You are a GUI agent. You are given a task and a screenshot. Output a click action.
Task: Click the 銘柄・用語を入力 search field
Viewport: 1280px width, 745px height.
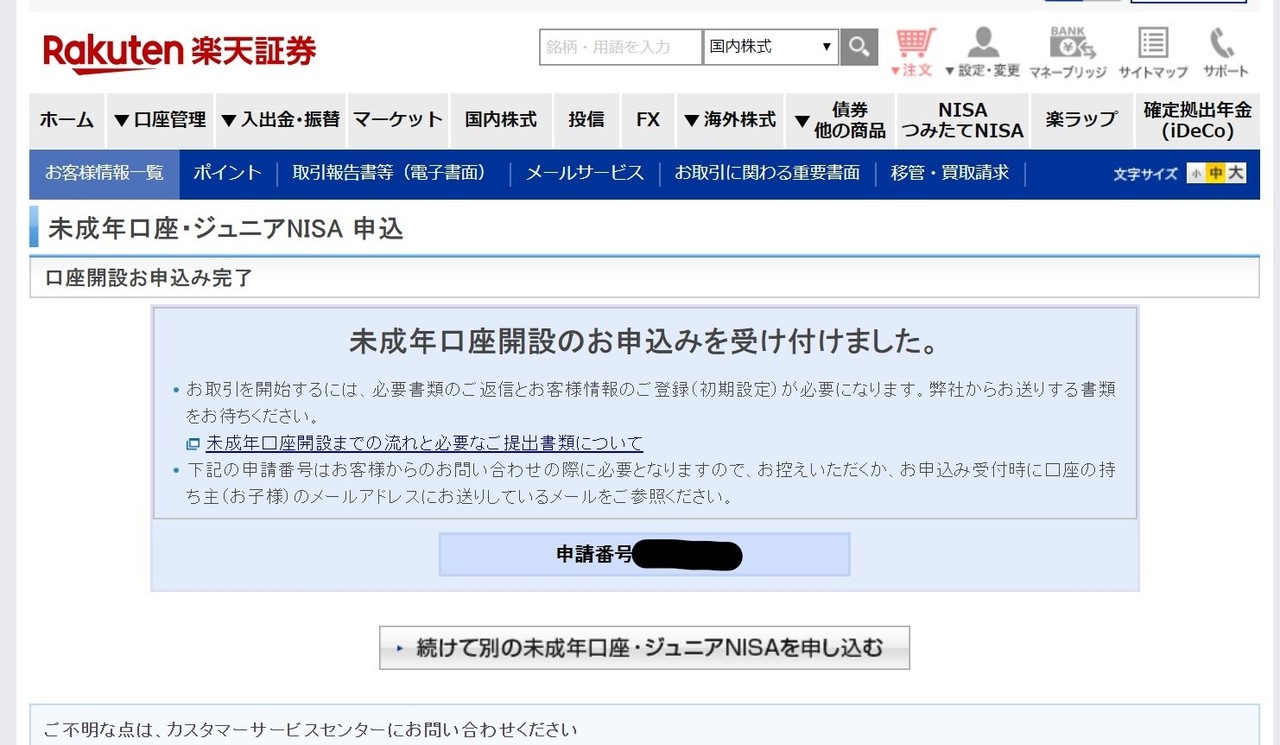621,47
